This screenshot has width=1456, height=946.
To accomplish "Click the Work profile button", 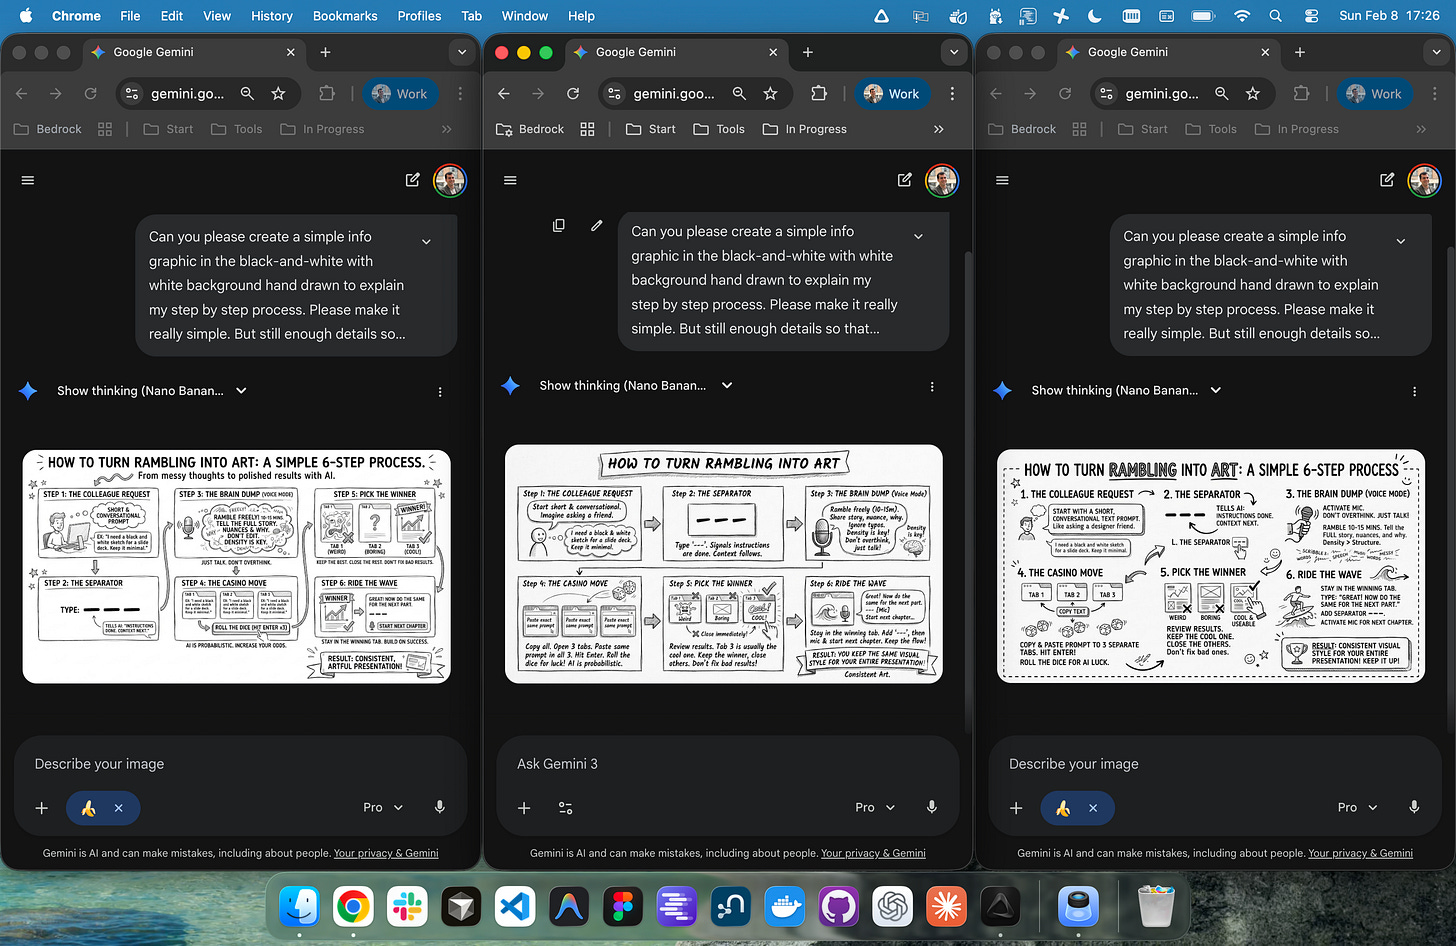I will (893, 93).
